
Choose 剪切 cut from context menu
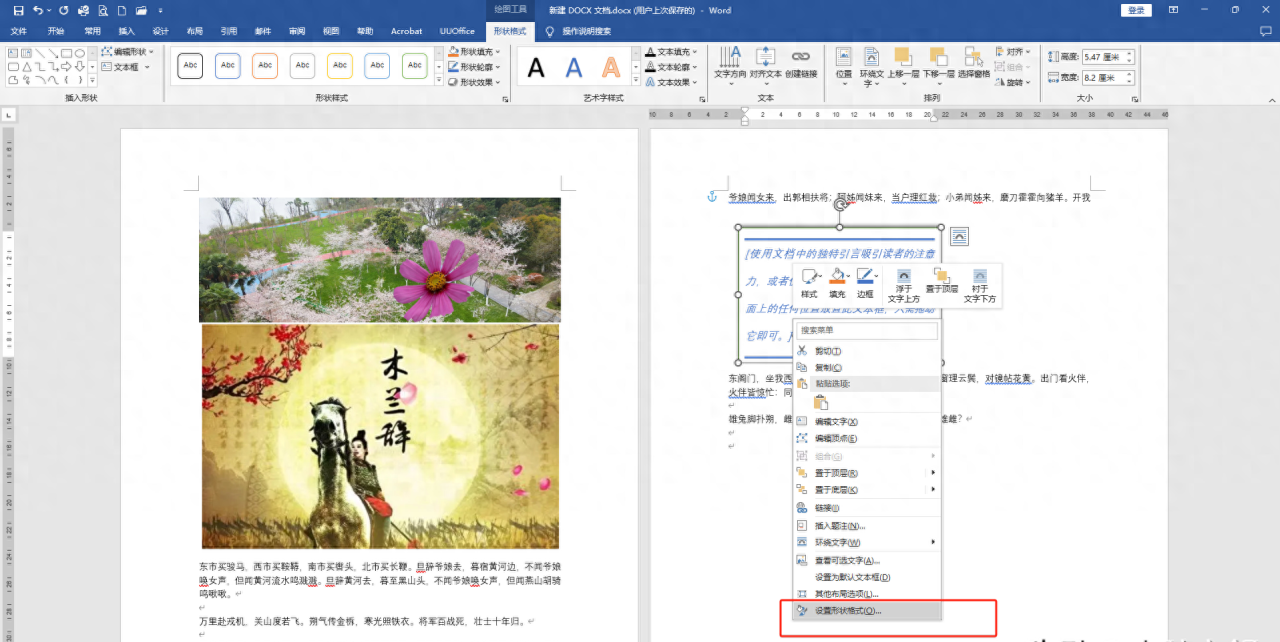867,351
